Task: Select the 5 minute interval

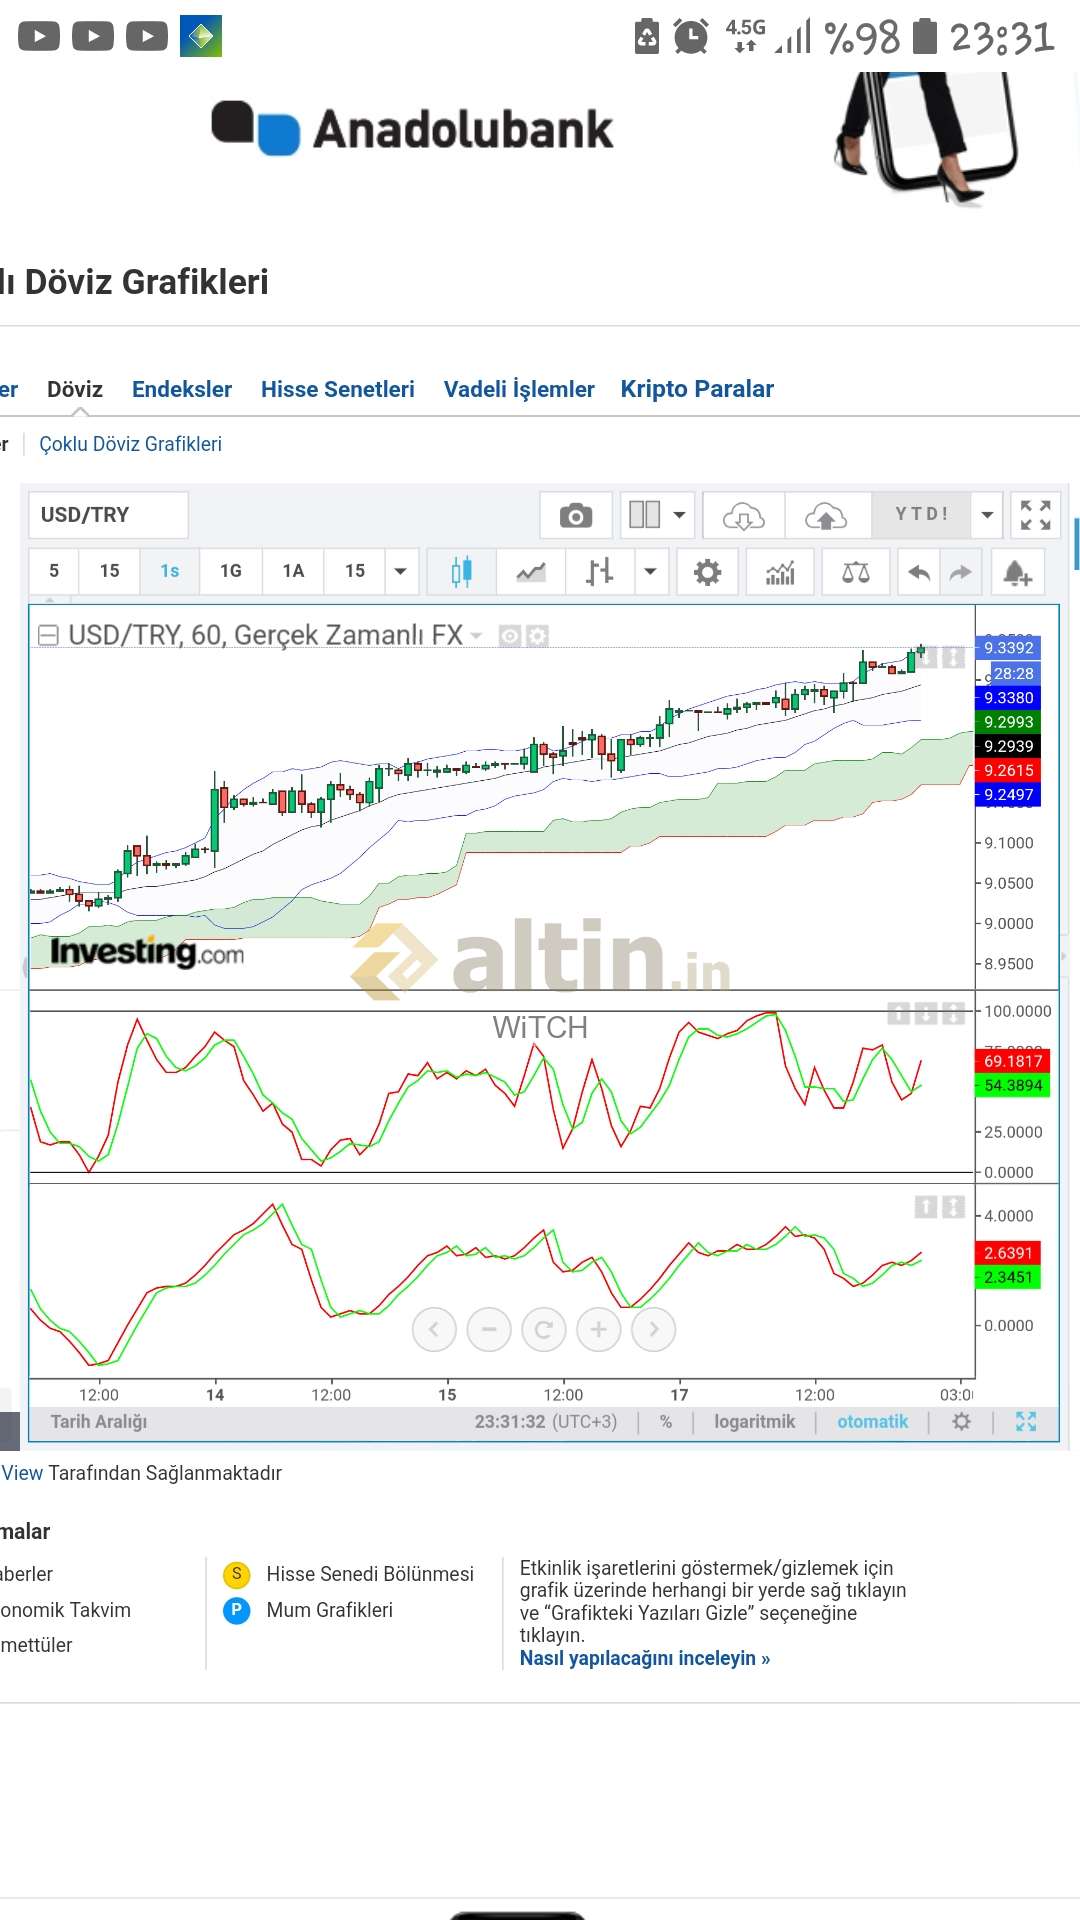Action: [54, 572]
